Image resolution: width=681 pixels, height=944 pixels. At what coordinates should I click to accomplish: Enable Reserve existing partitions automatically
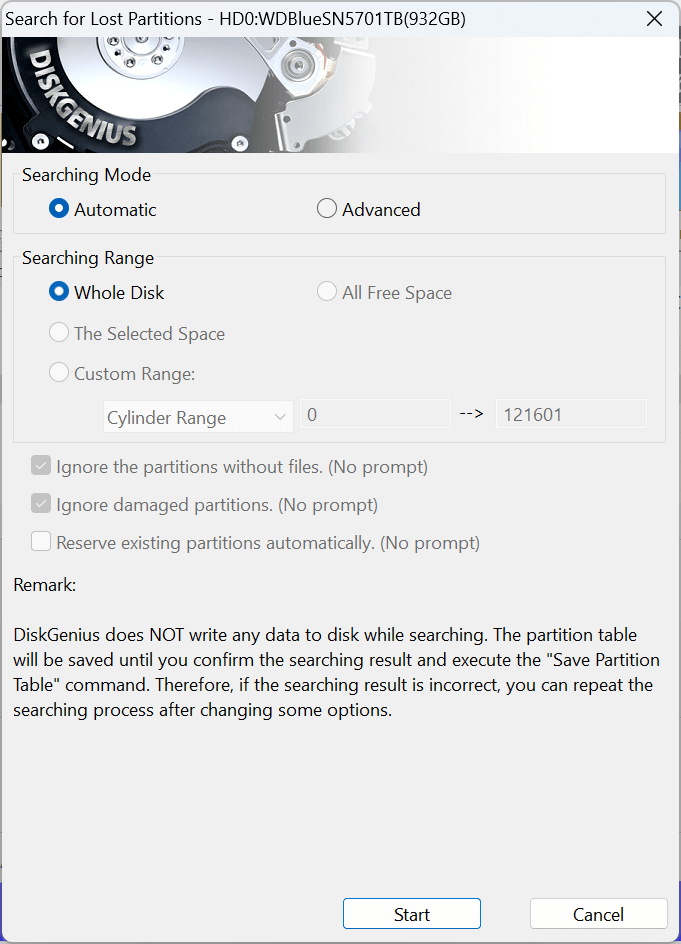coord(41,543)
